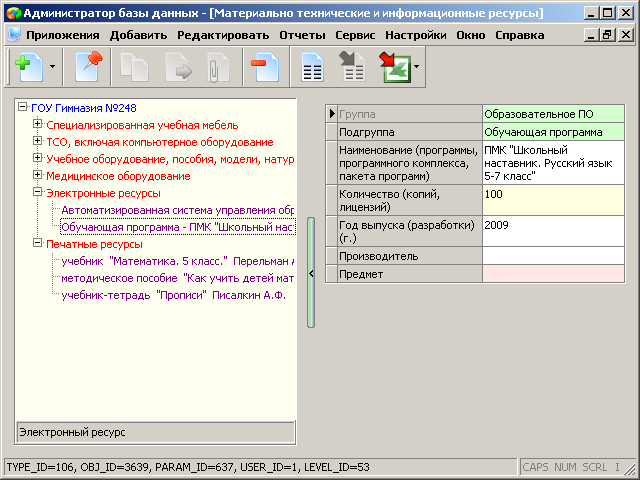Open the Редактировать menu
This screenshot has width=640, height=480.
(223, 36)
